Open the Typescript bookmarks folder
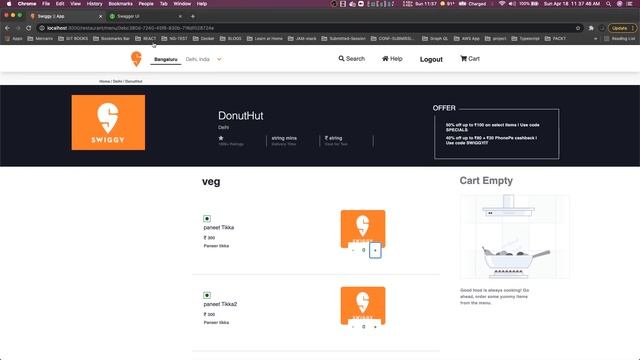Screen dimensions: 640x360 click(525, 38)
